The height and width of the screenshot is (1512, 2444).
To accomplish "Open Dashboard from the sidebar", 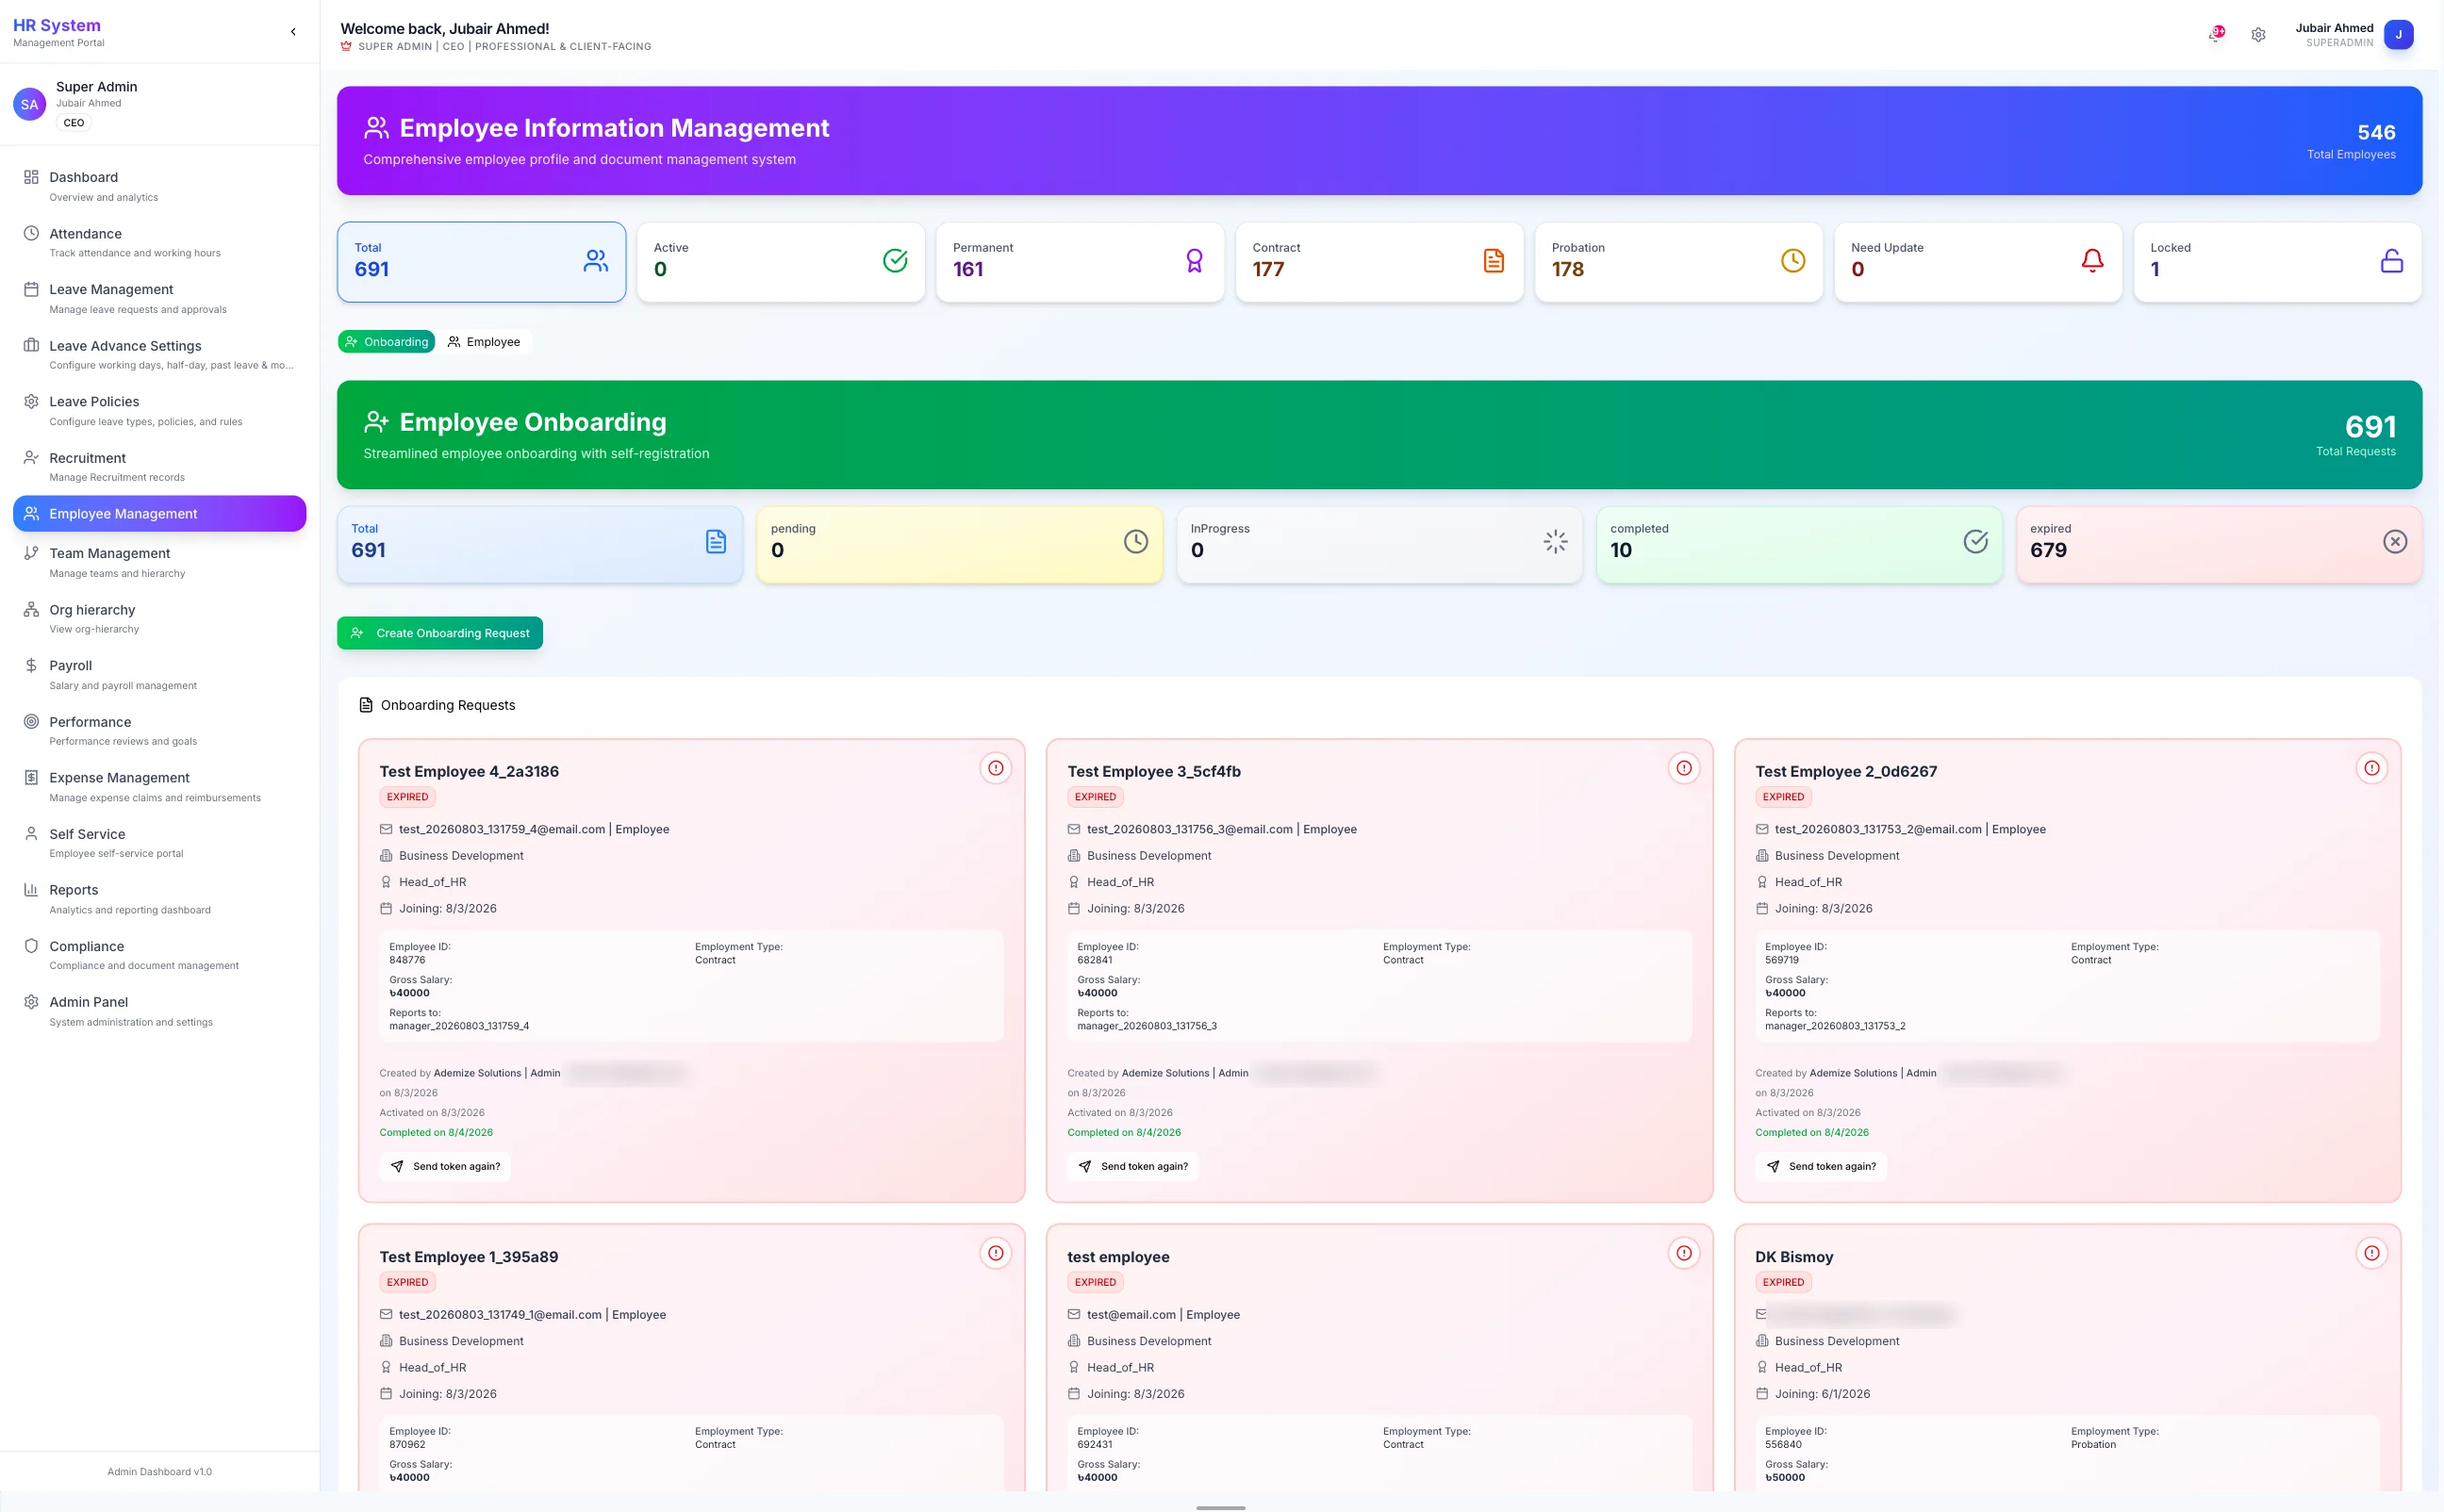I will [160, 186].
